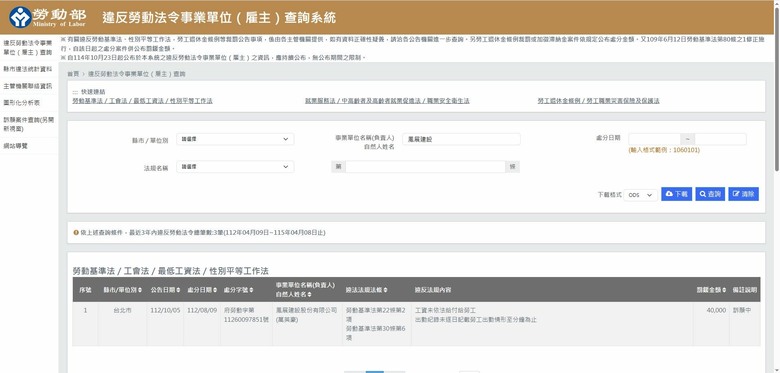Click the 序號 column header
Image resolution: width=780 pixels, height=373 pixels.
[85, 290]
